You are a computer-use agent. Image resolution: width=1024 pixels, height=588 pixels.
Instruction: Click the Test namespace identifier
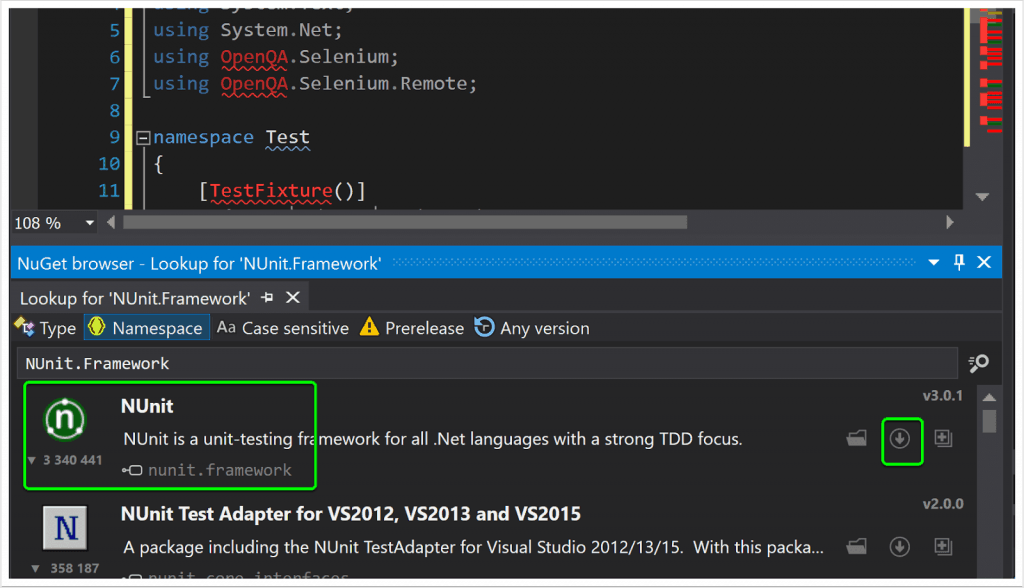pyautogui.click(x=287, y=138)
